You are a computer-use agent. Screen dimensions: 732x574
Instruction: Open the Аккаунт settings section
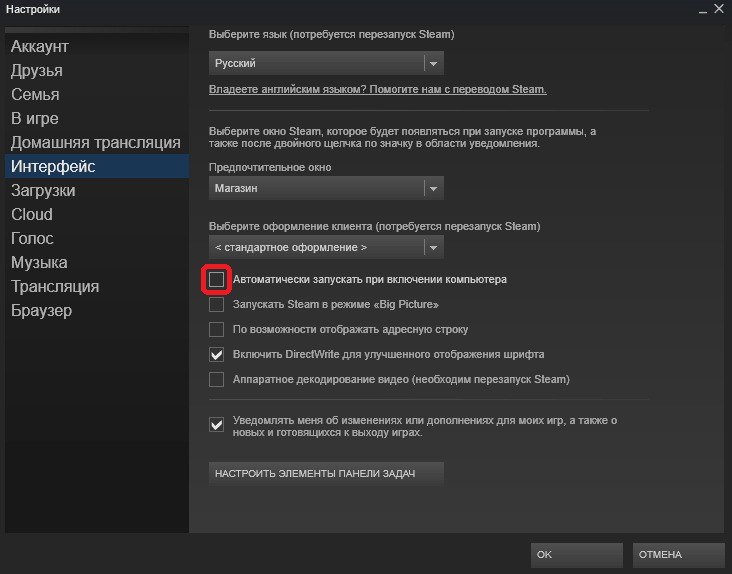(x=97, y=47)
